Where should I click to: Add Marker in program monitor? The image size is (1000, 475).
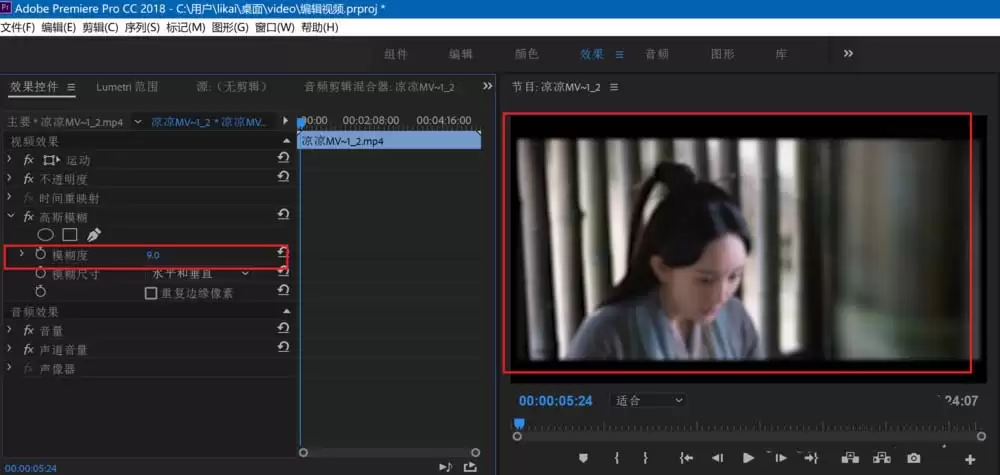pos(583,458)
